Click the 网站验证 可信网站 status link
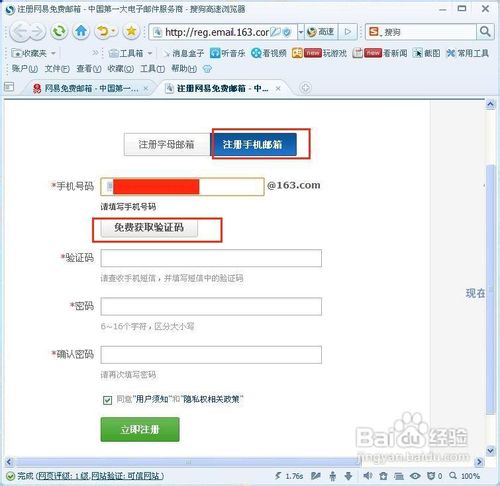The height and width of the screenshot is (486, 500). (x=126, y=476)
